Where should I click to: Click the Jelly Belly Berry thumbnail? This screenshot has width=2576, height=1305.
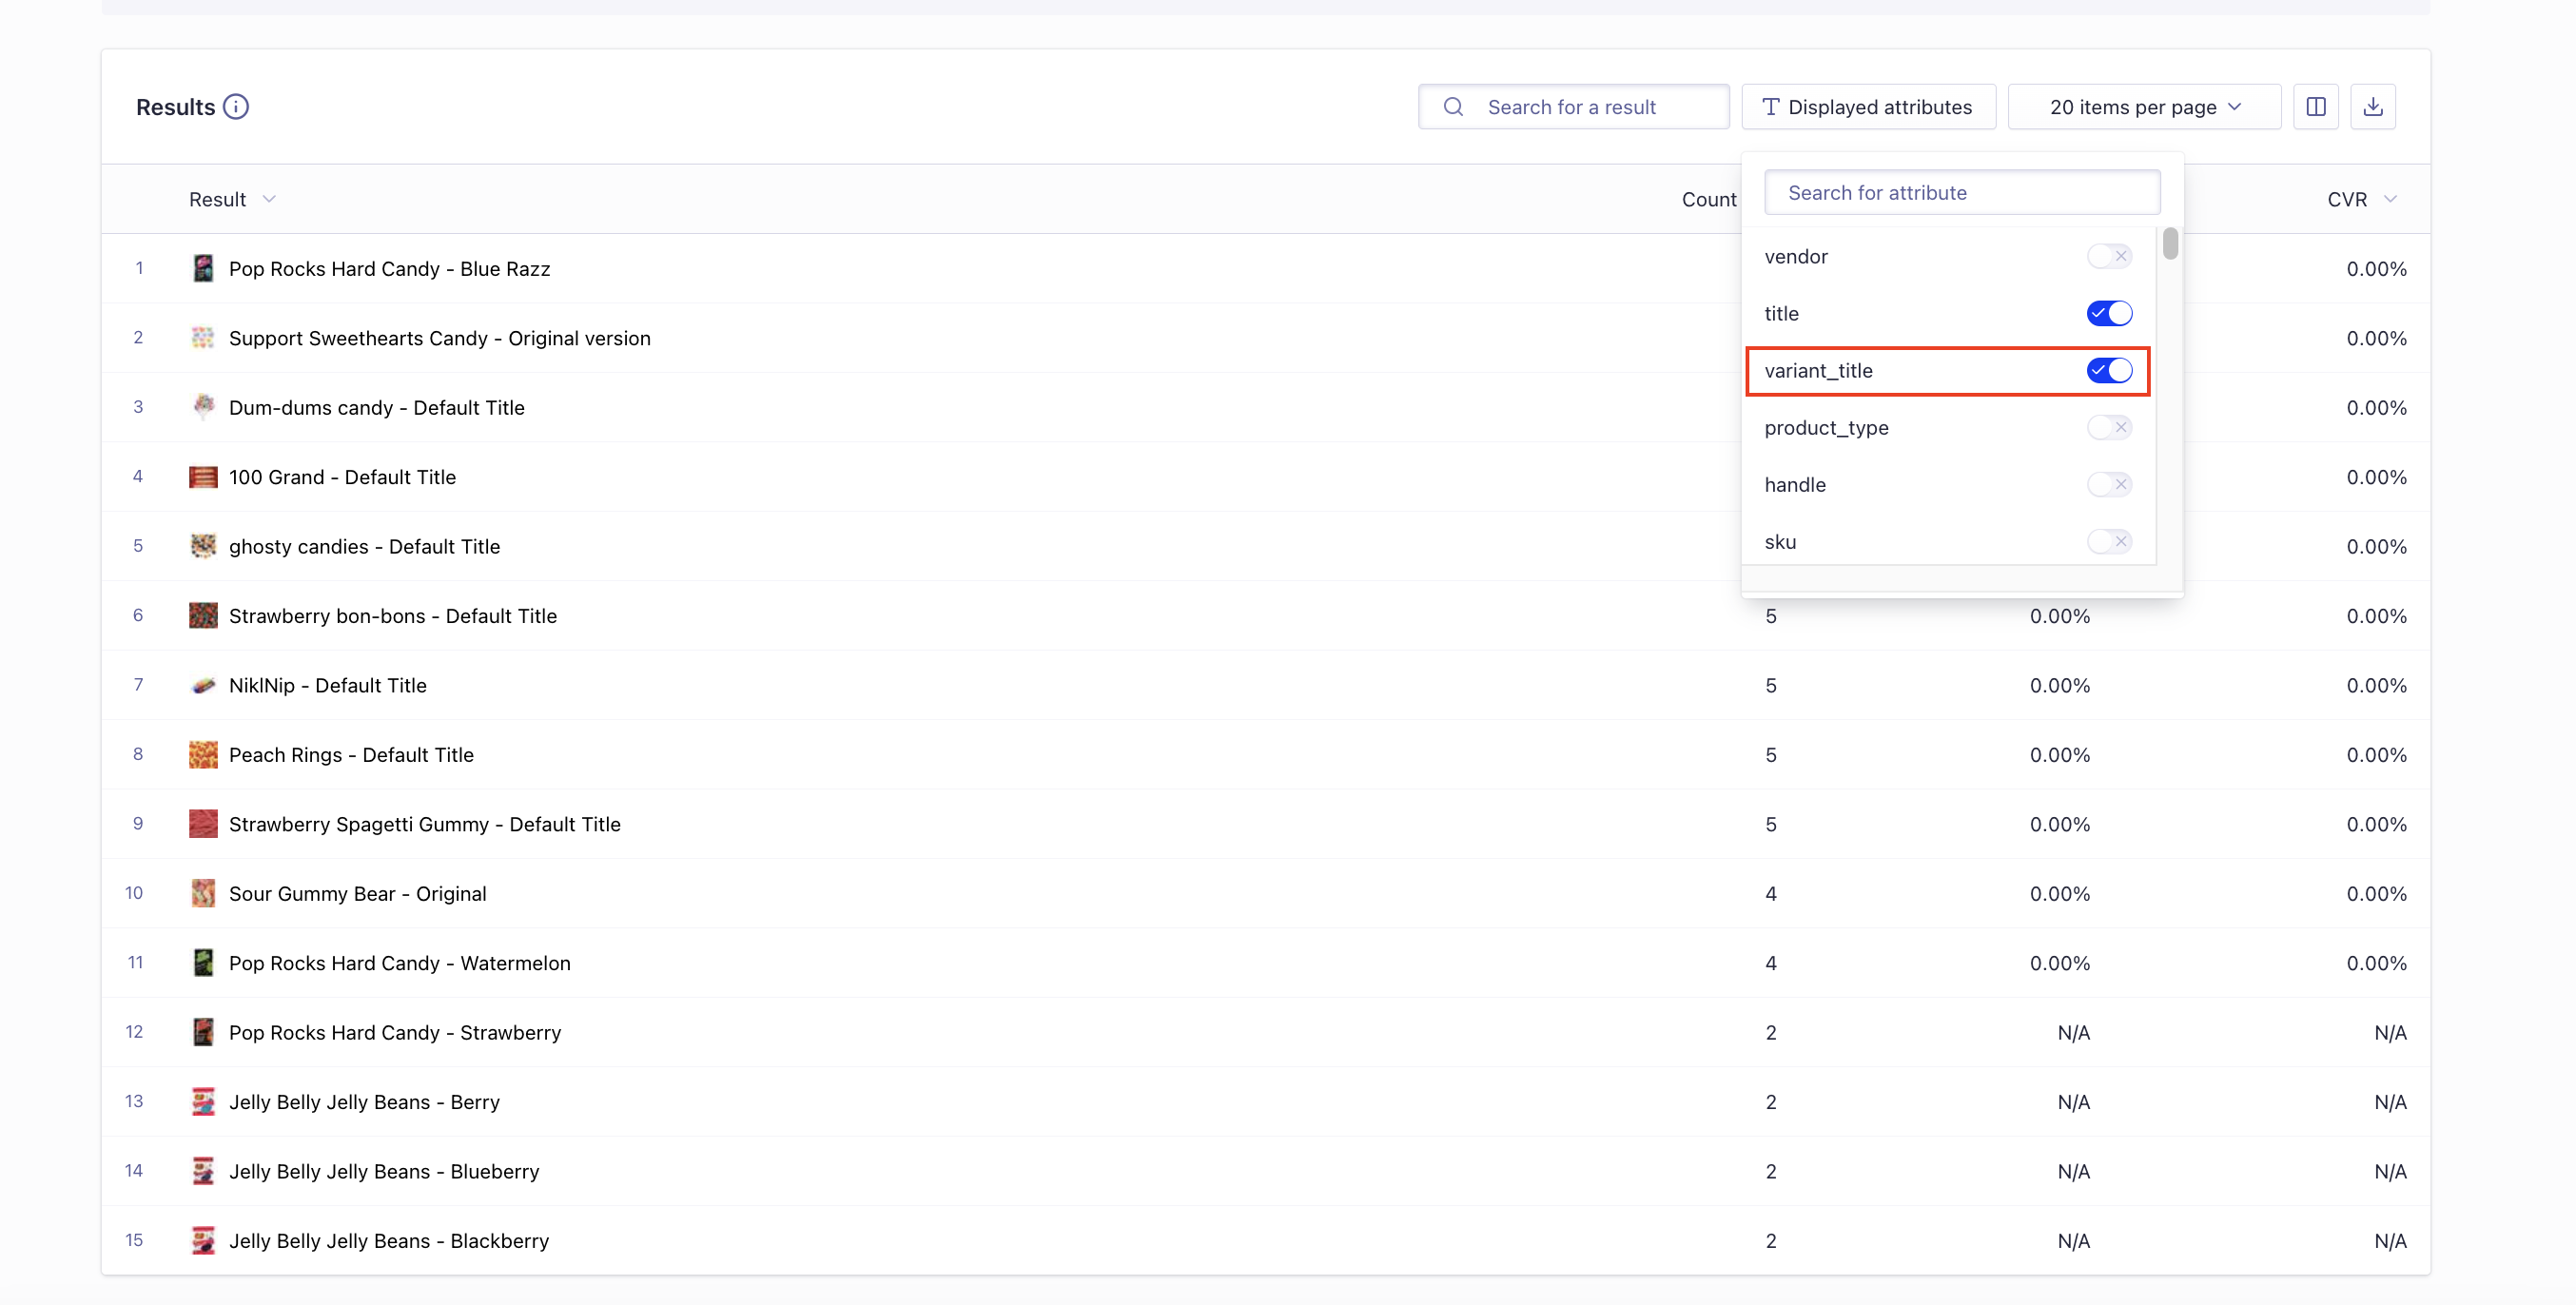point(203,1102)
